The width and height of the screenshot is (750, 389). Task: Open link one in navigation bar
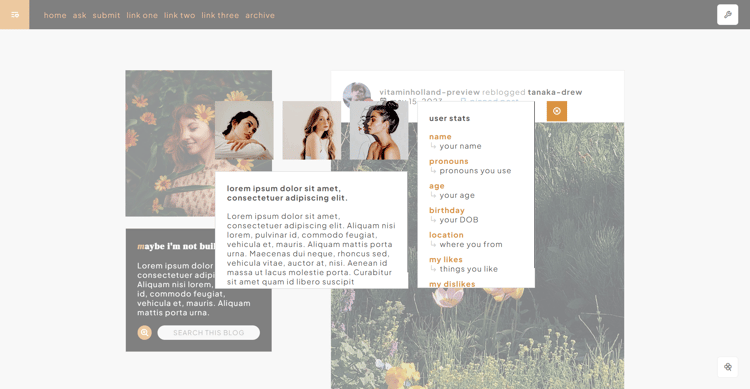(x=142, y=15)
